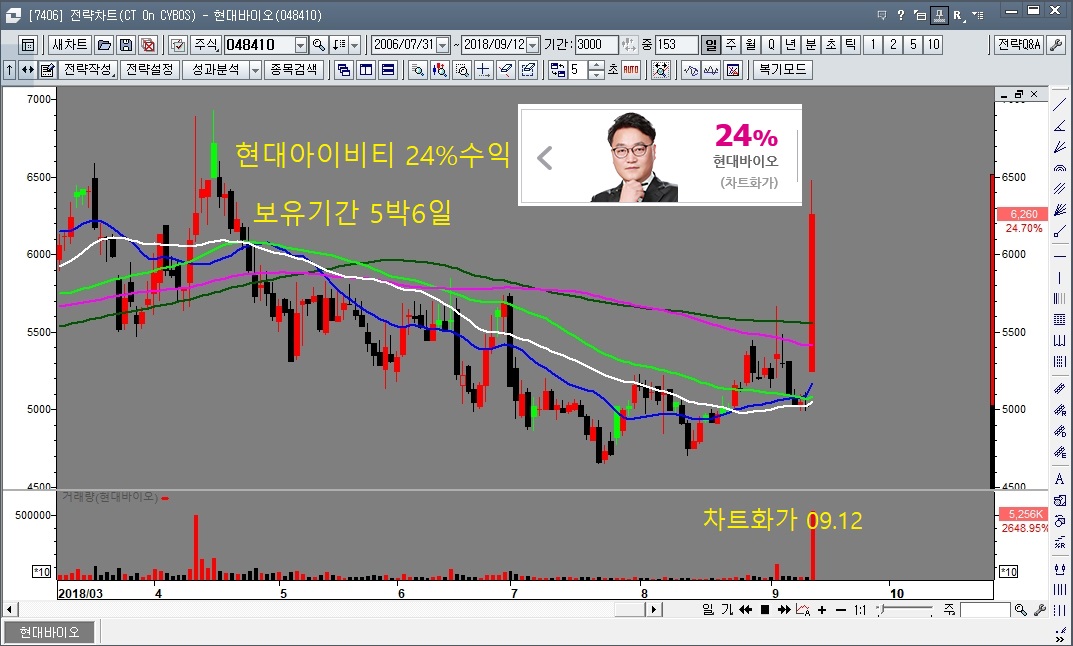
Task: Click the bottom bar magnifier icon
Action: tap(1020, 610)
